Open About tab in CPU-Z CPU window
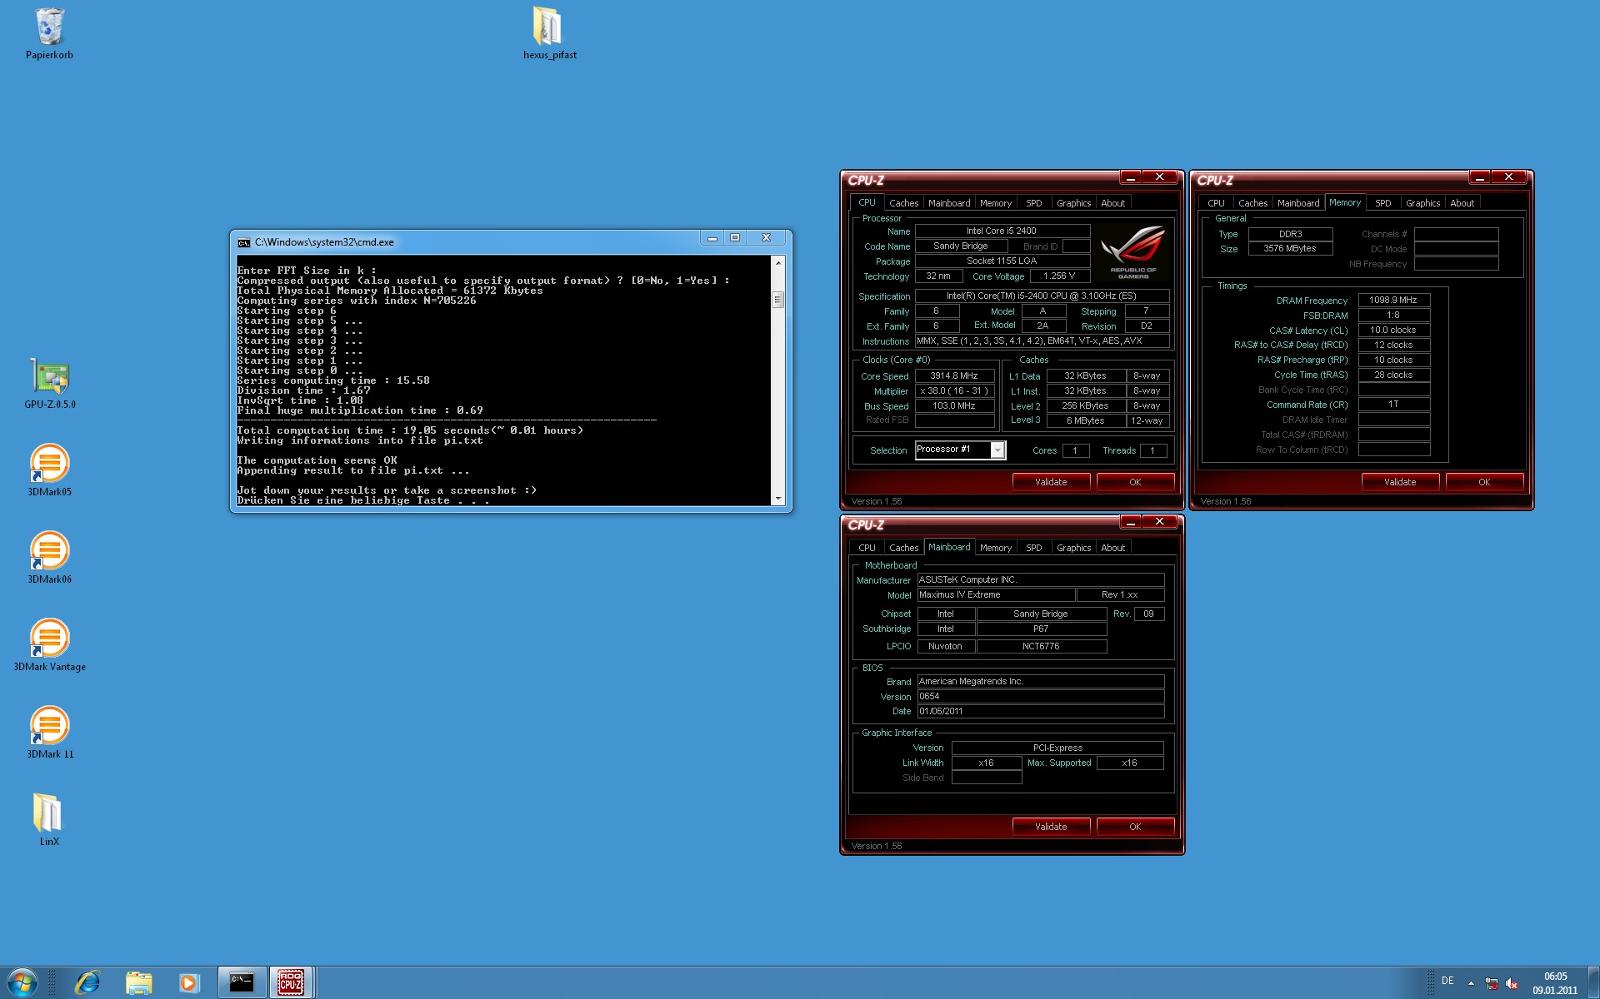The width and height of the screenshot is (1600, 999). pyautogui.click(x=1113, y=203)
